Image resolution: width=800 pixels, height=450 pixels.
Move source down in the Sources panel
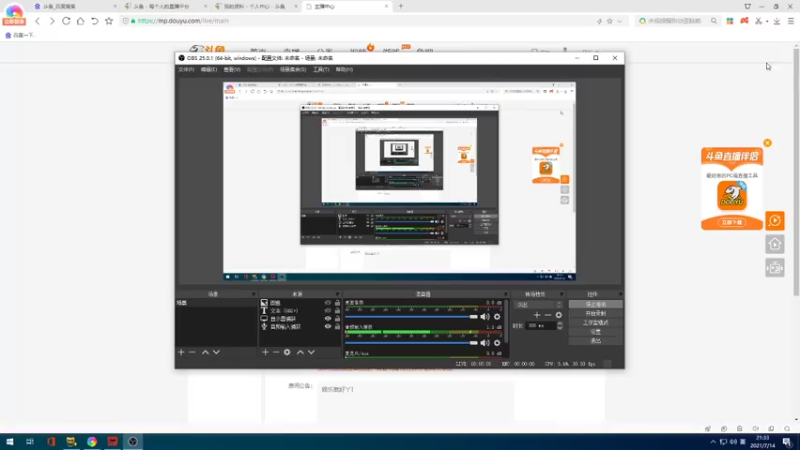[x=311, y=352]
